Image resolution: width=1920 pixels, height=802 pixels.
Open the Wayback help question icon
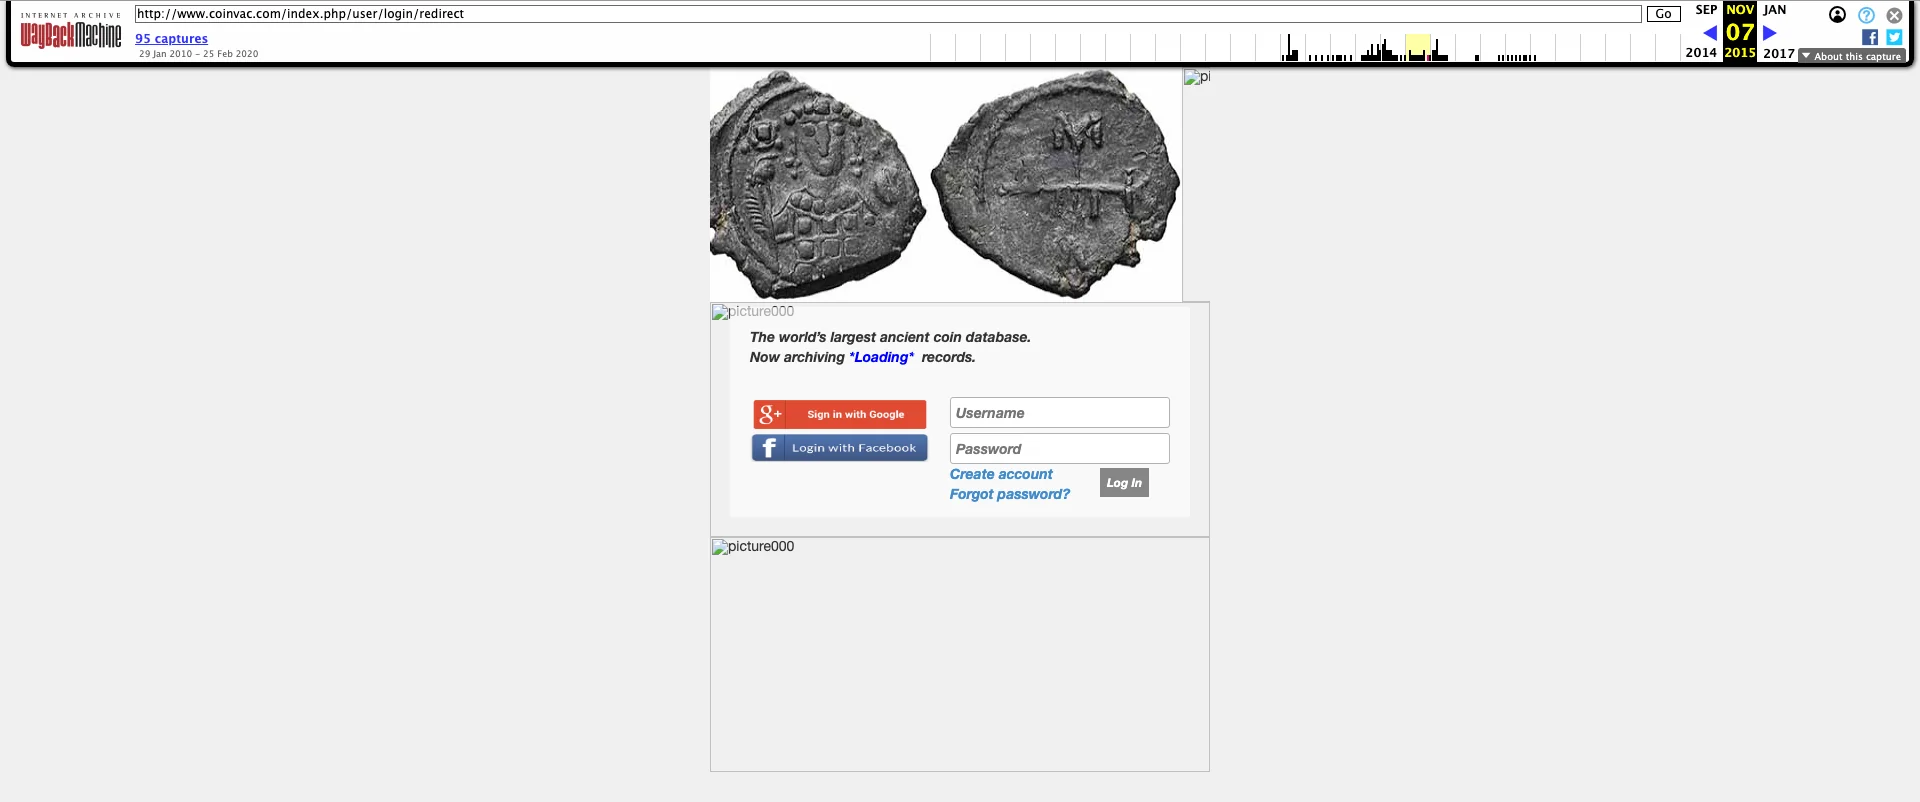coord(1866,15)
